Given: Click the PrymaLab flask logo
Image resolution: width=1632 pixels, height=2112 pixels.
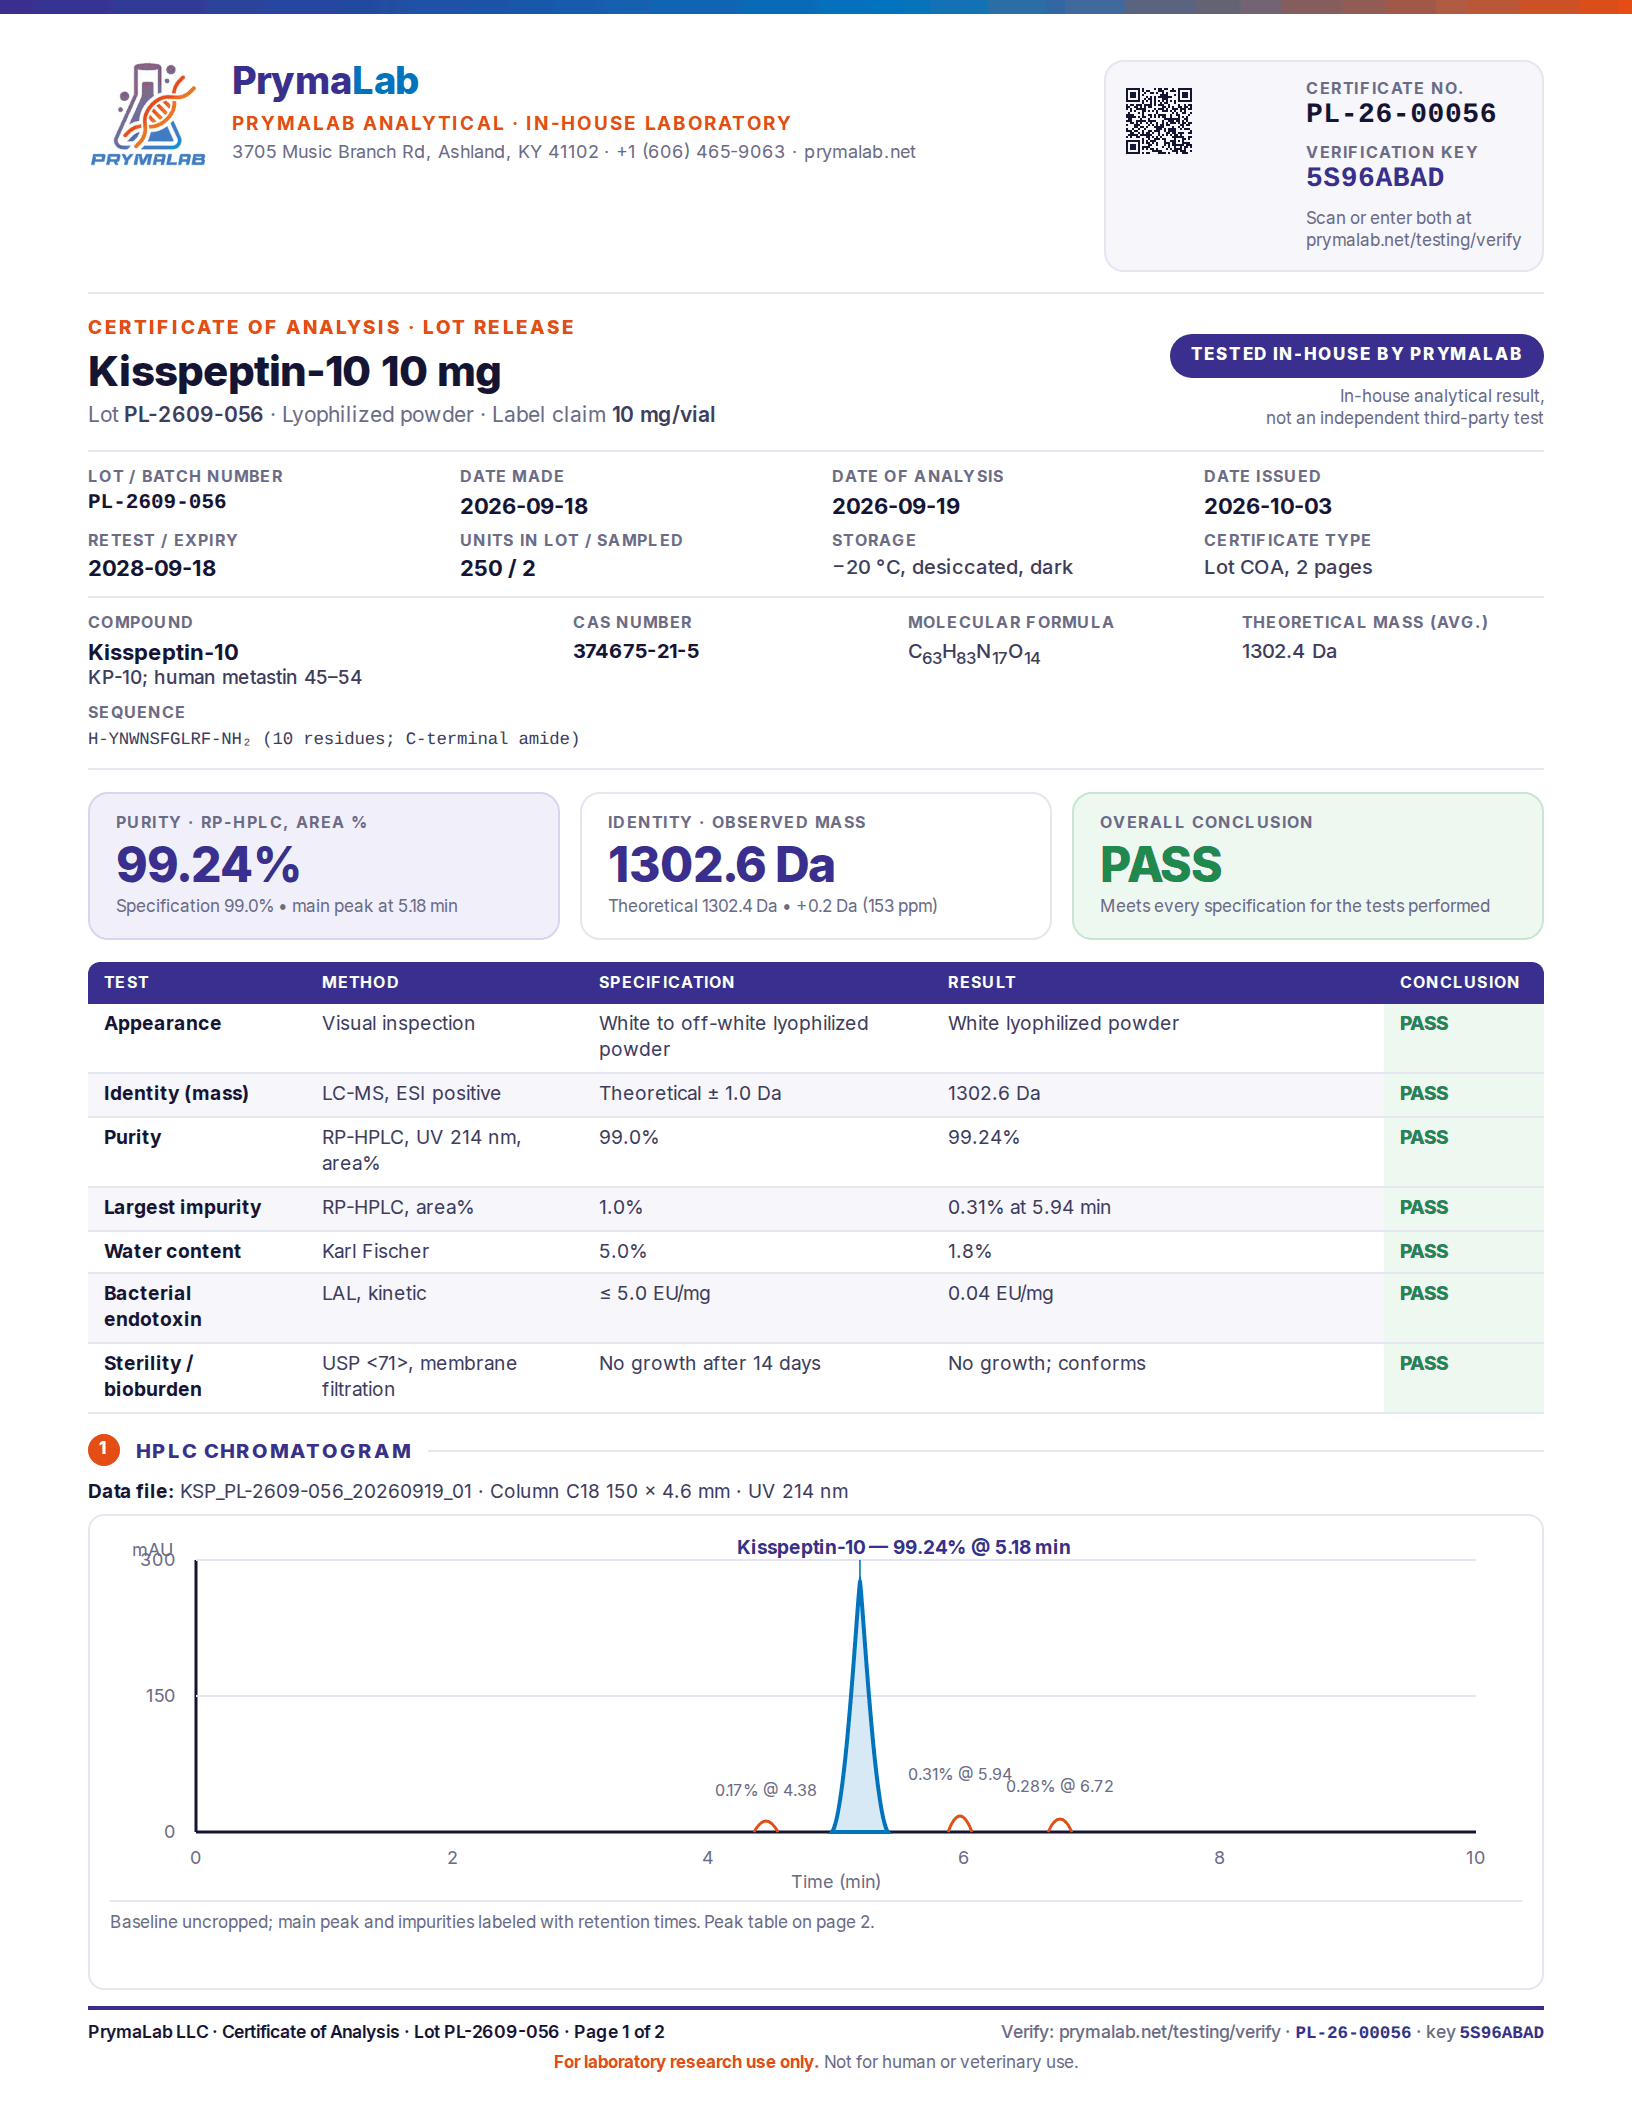Looking at the screenshot, I should [148, 114].
